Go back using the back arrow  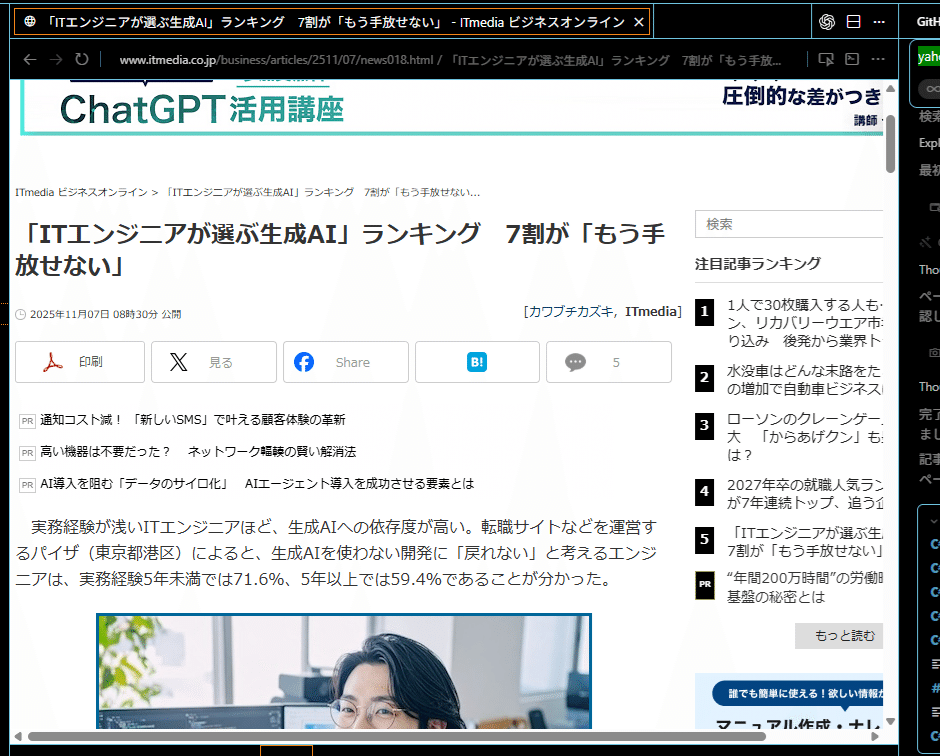[30, 59]
